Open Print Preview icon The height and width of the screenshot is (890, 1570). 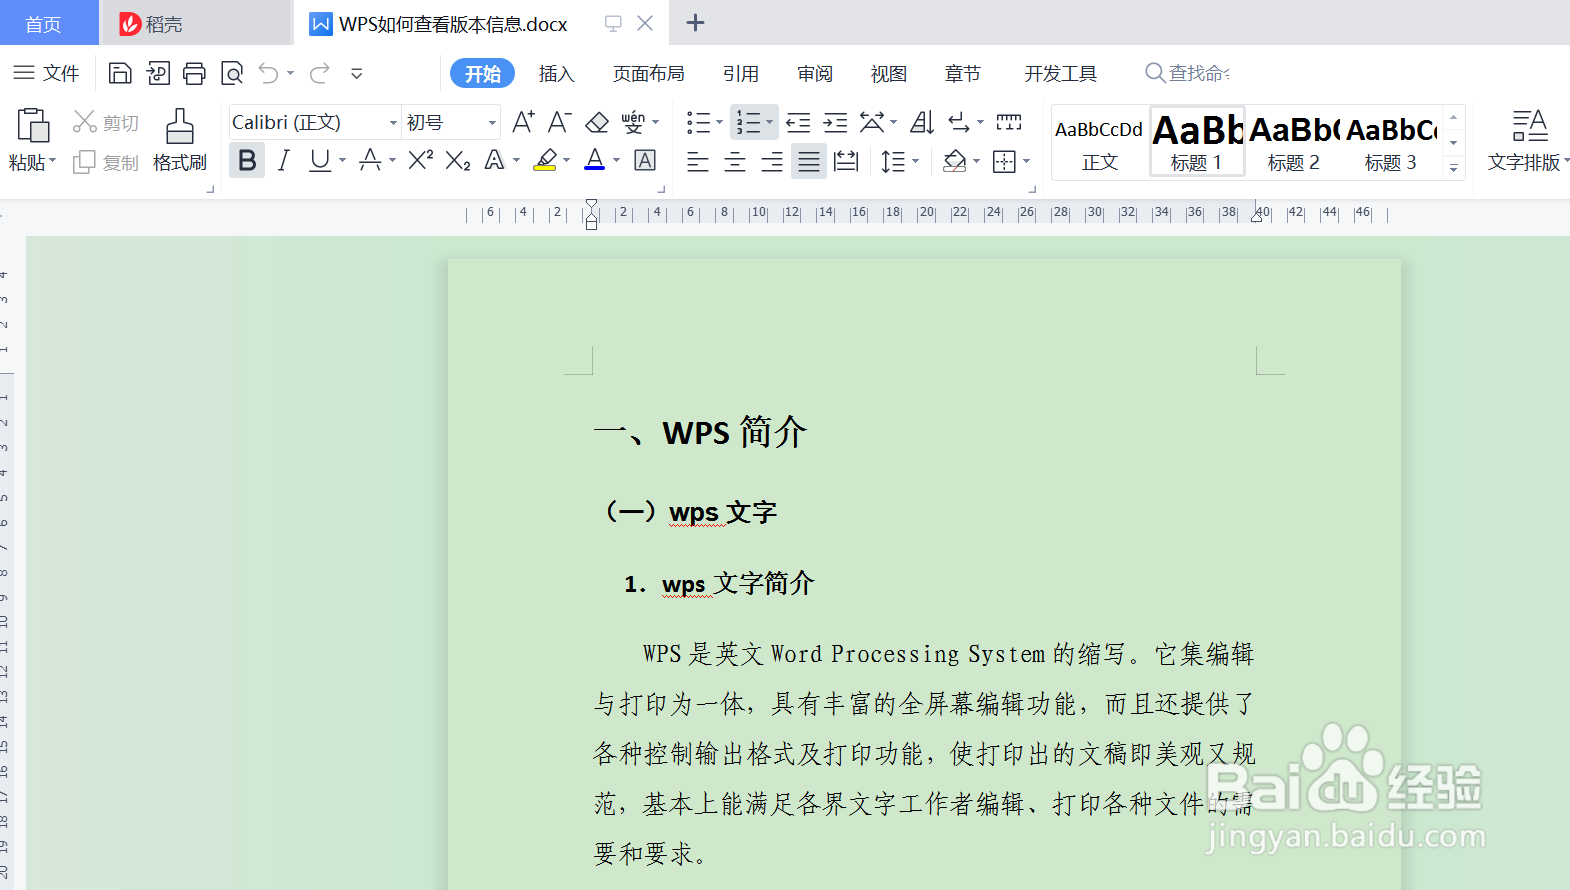(x=232, y=73)
